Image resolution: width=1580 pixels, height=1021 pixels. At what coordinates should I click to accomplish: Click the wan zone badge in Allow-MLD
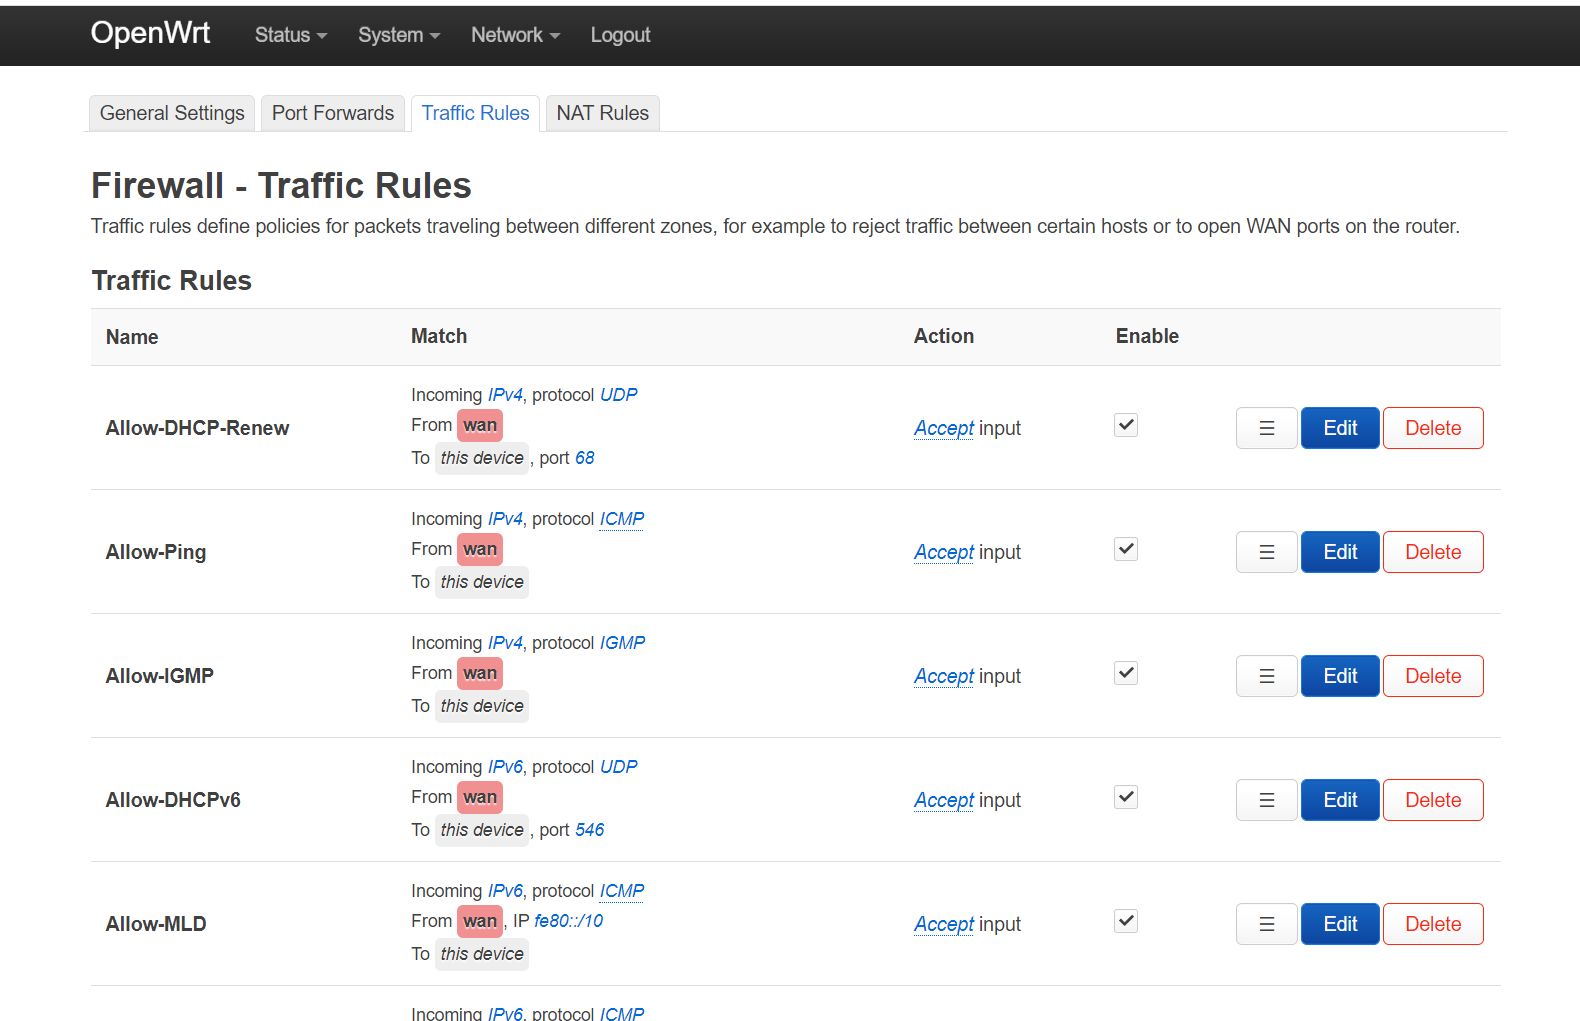tap(480, 921)
